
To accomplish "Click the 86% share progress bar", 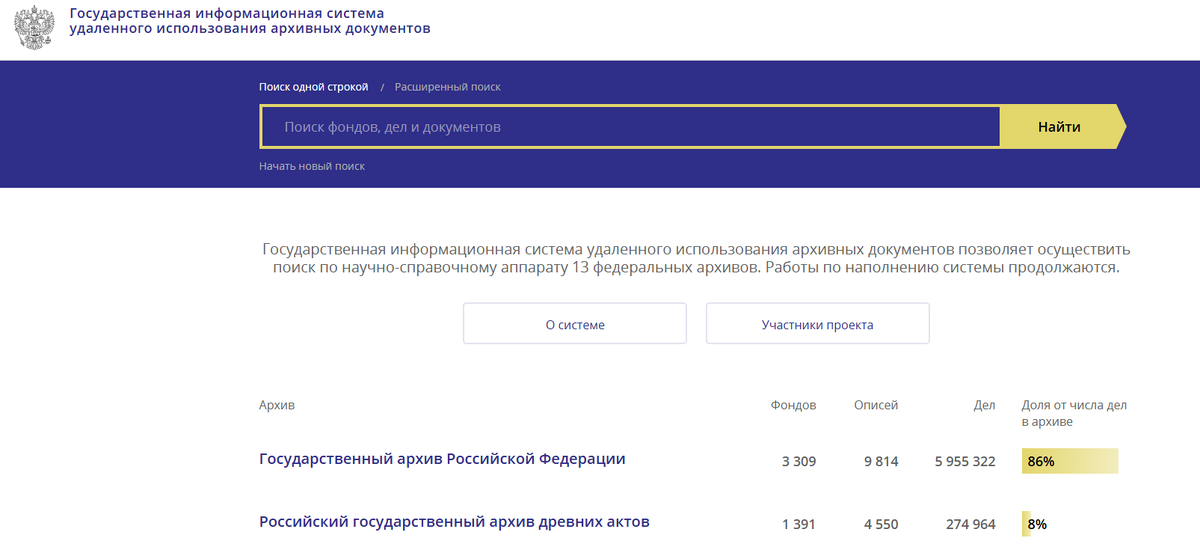I will (1070, 461).
